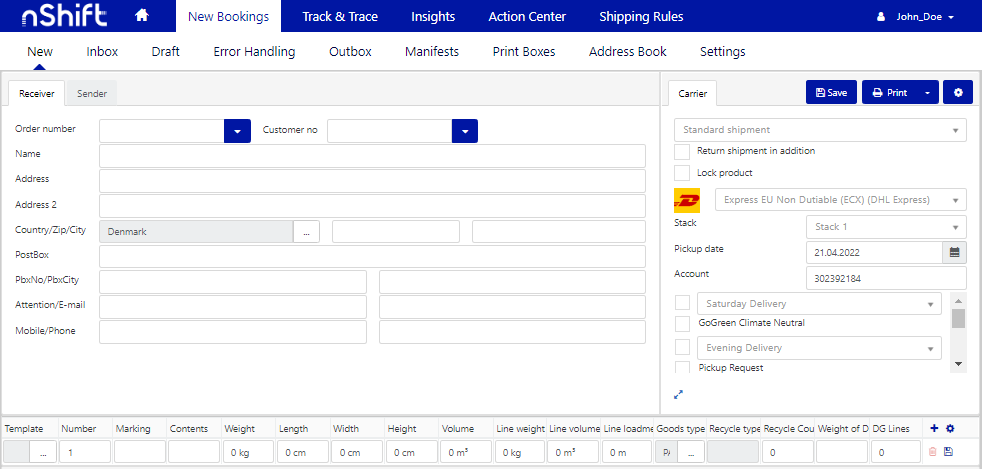Open the calendar icon for Pickup date
Image resolution: width=982 pixels, height=469 pixels.
tap(954, 252)
